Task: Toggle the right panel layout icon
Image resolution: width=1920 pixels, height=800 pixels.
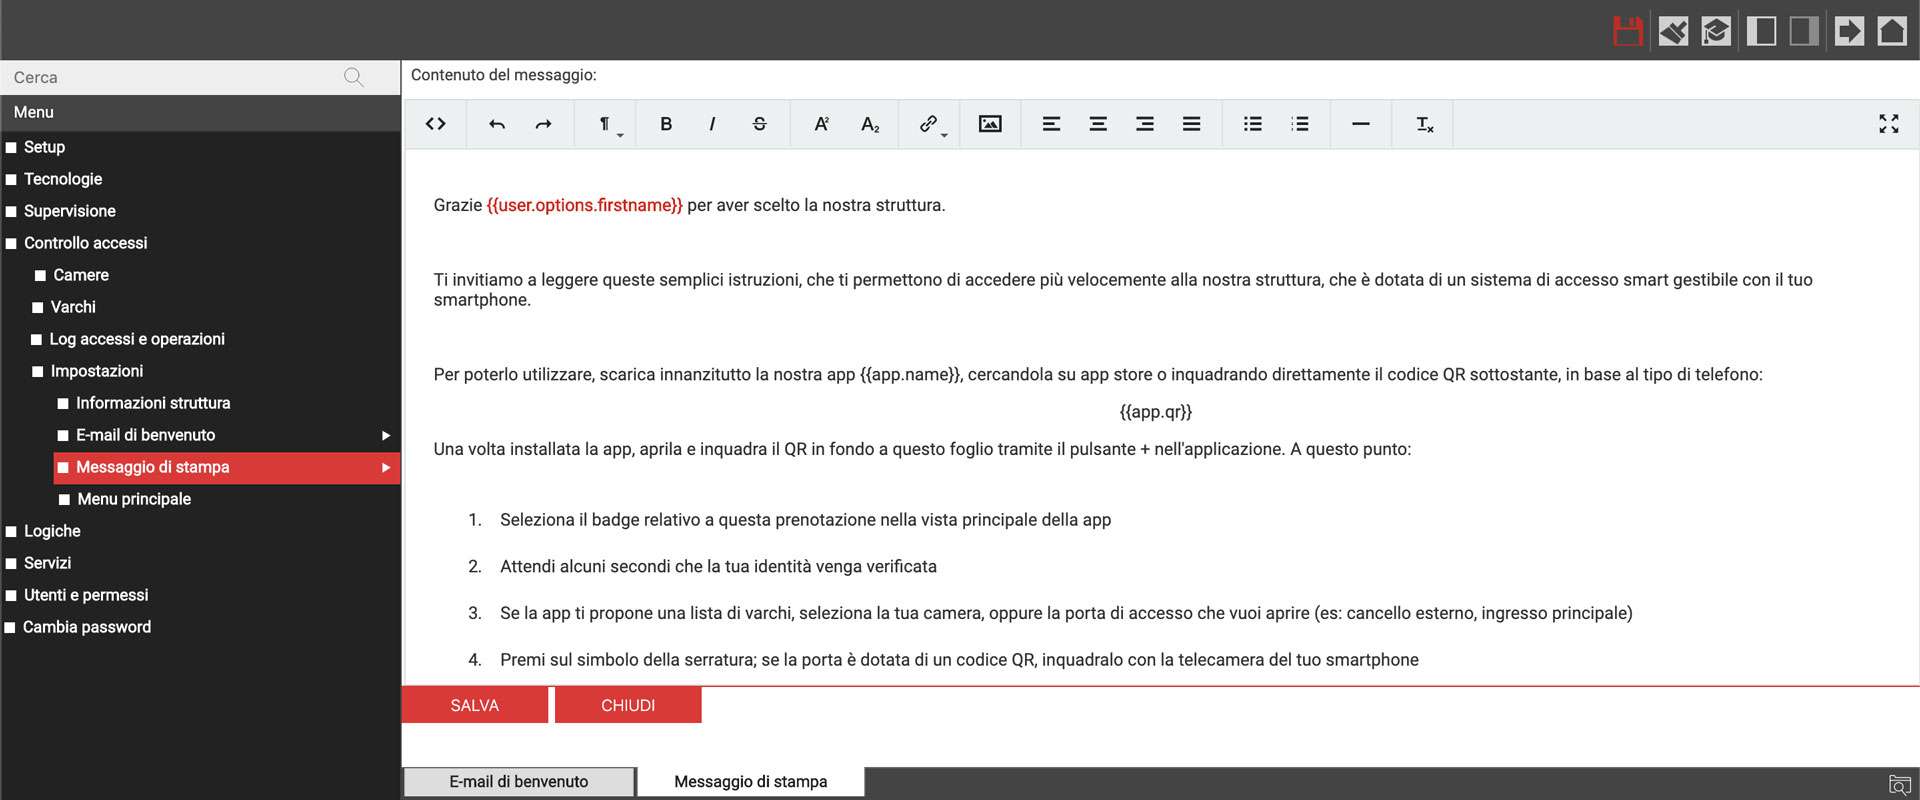Action: pos(1804,31)
